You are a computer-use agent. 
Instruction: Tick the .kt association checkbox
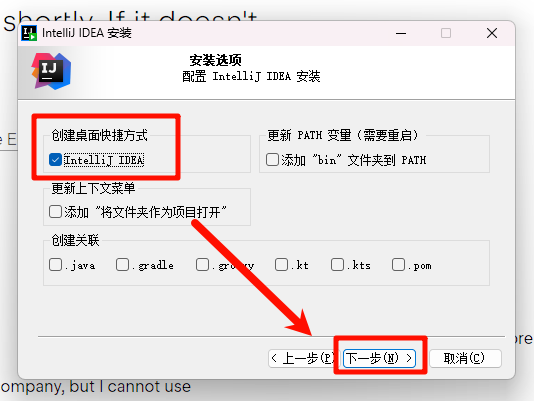[x=281, y=265]
